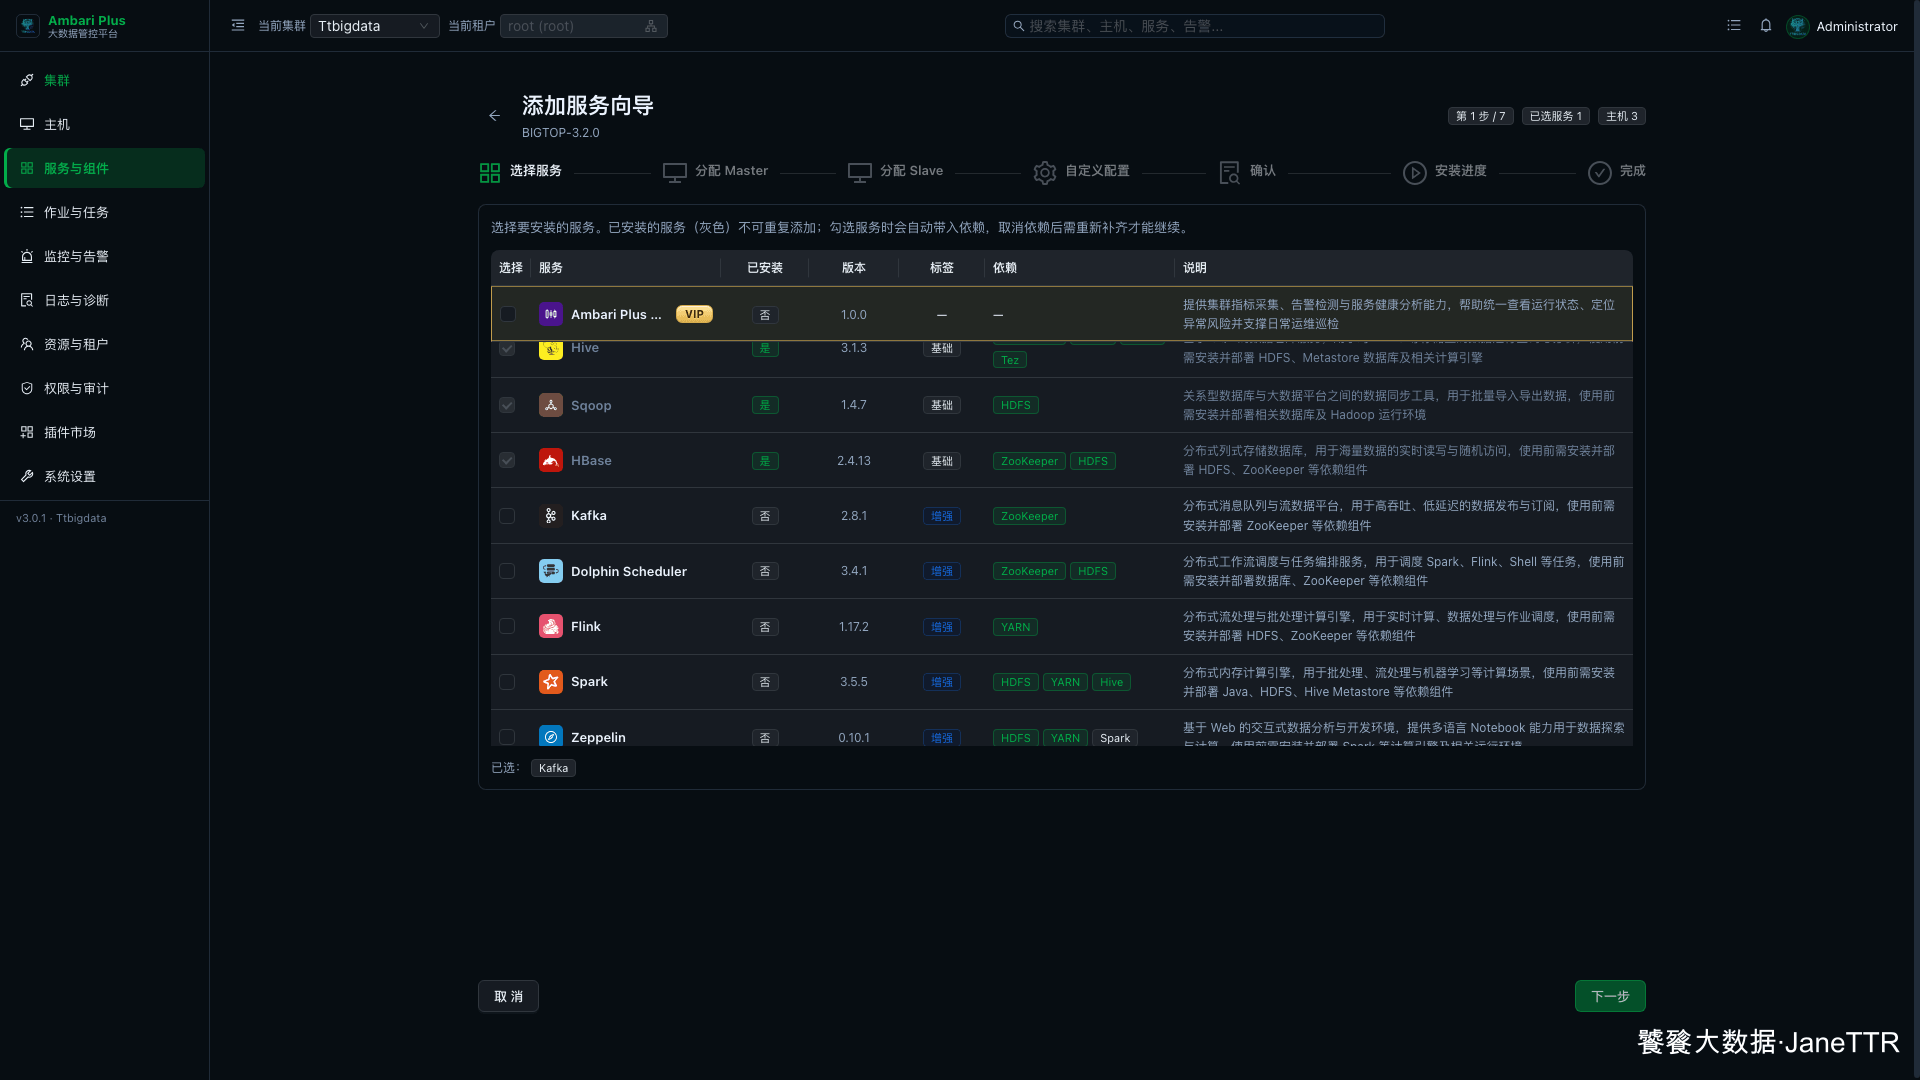Click the 确认 step document icon
This screenshot has width=1920, height=1080.
[x=1230, y=173]
